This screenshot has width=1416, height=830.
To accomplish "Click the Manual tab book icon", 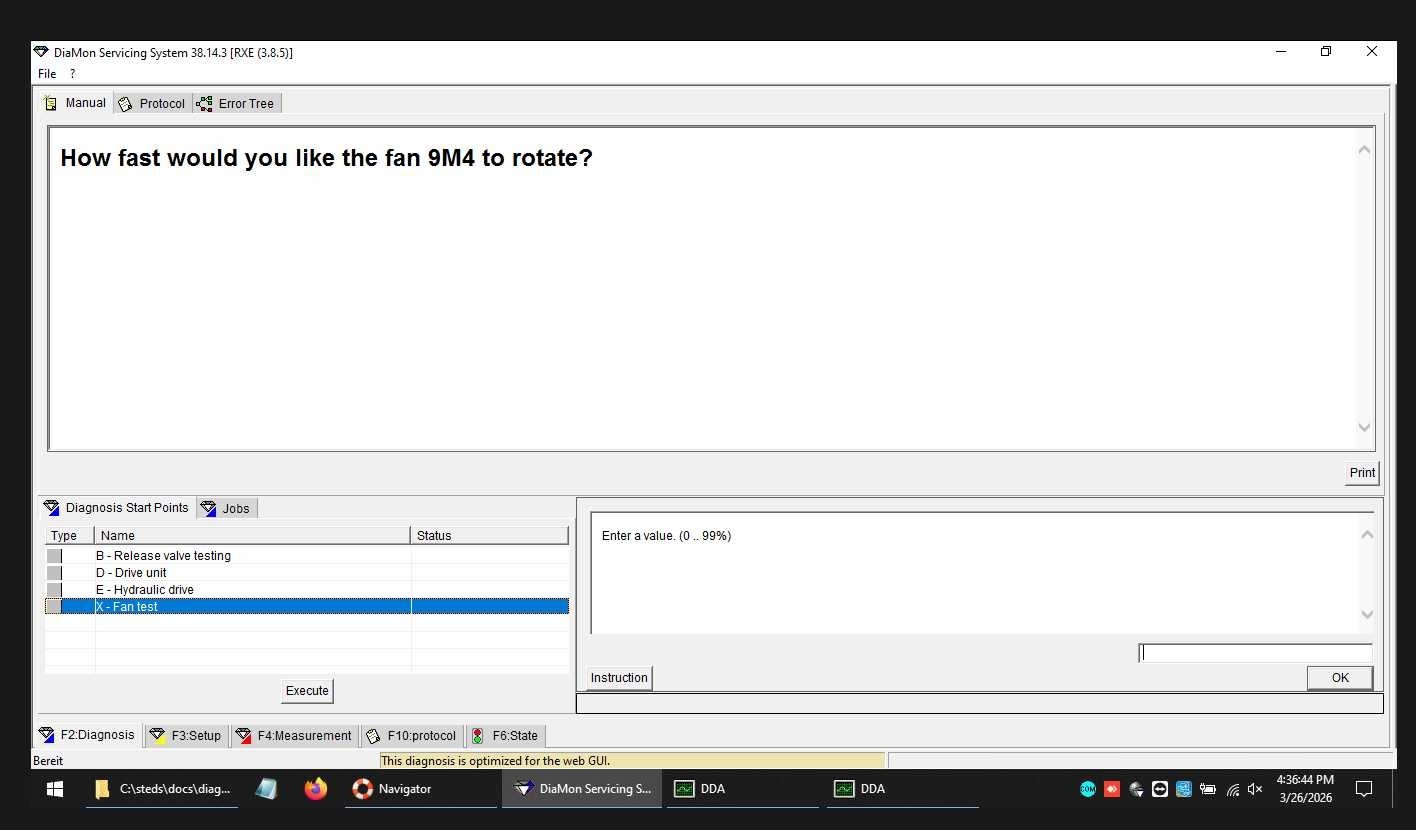I will 51,103.
